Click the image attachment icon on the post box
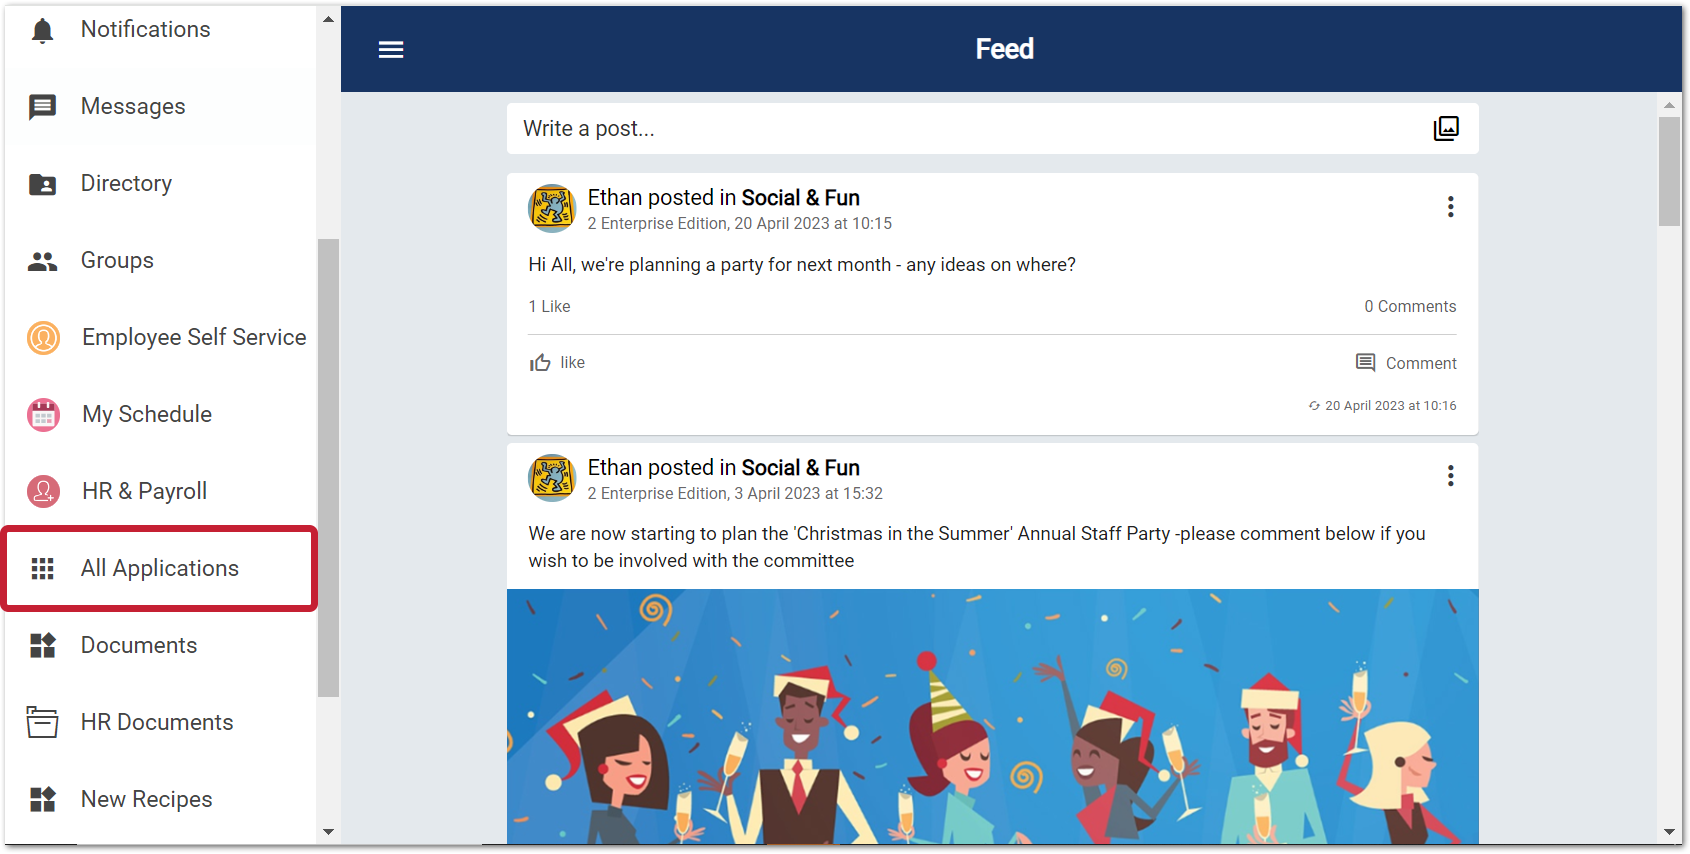Screen dimensions: 1690x854 point(1446,128)
